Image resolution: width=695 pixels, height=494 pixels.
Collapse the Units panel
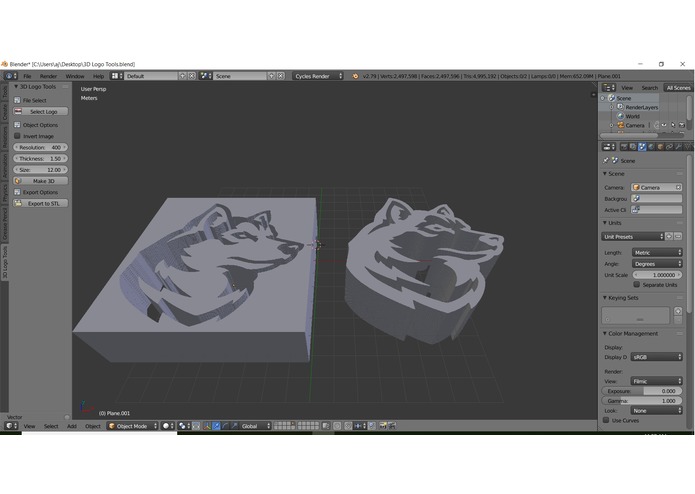point(605,222)
